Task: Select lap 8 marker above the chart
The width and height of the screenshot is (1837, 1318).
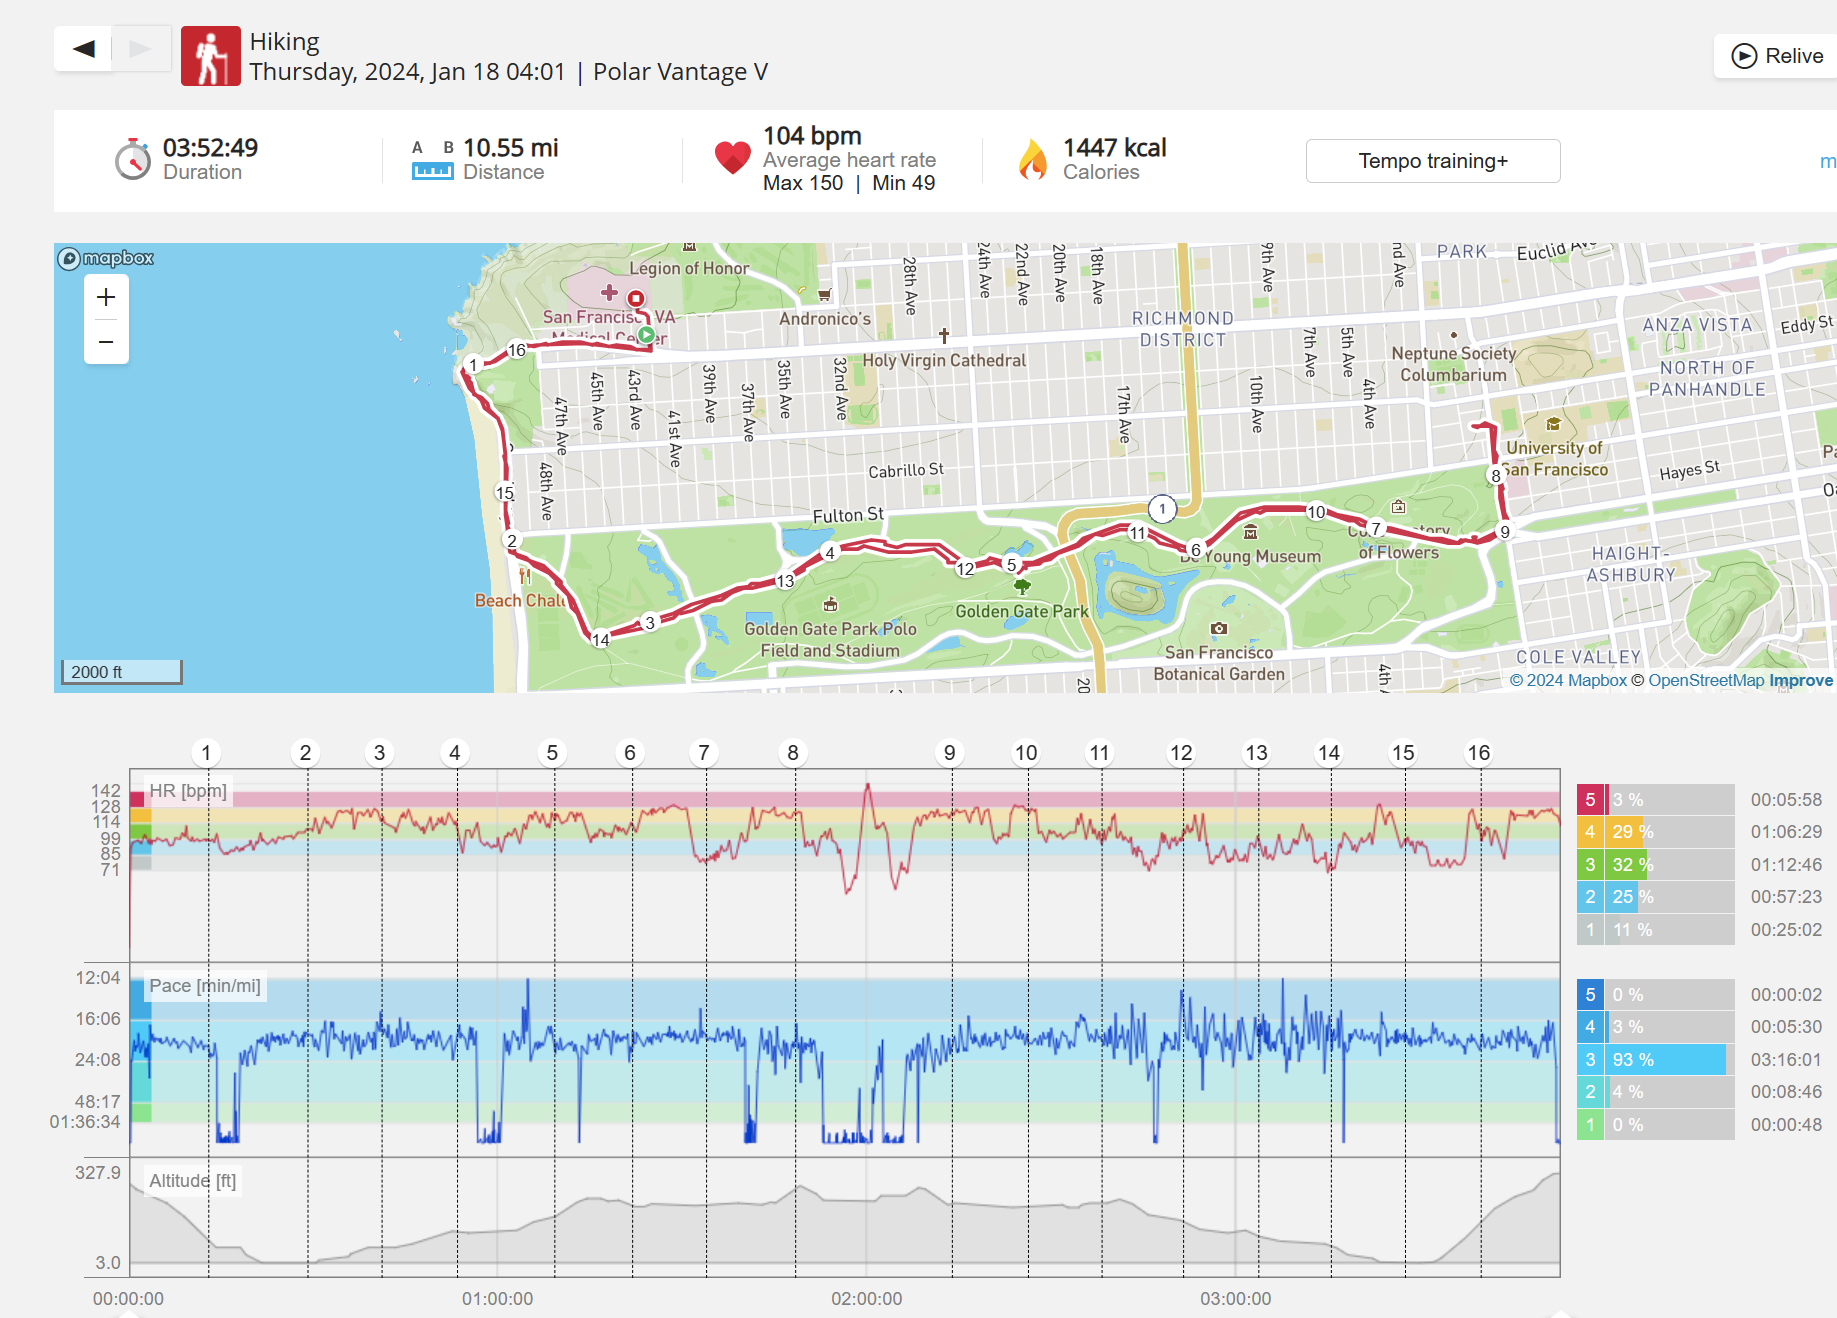Action: [x=793, y=752]
